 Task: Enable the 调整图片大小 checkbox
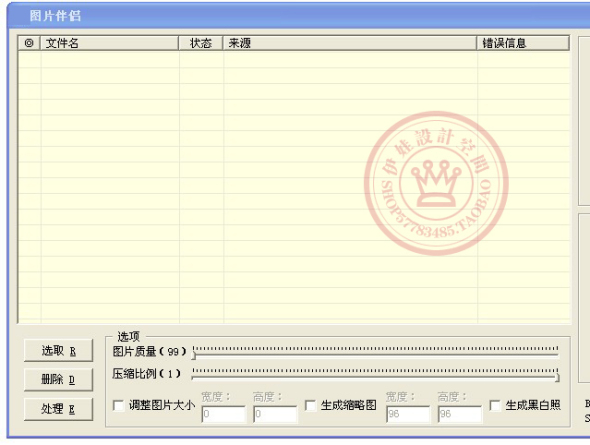coord(119,406)
